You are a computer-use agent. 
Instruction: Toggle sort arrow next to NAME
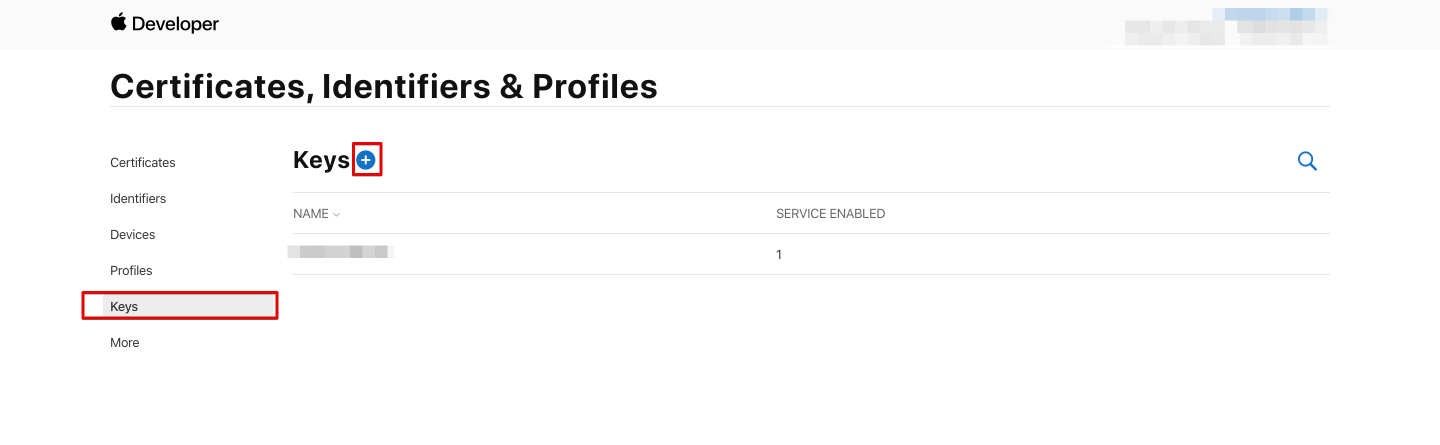pyautogui.click(x=337, y=214)
